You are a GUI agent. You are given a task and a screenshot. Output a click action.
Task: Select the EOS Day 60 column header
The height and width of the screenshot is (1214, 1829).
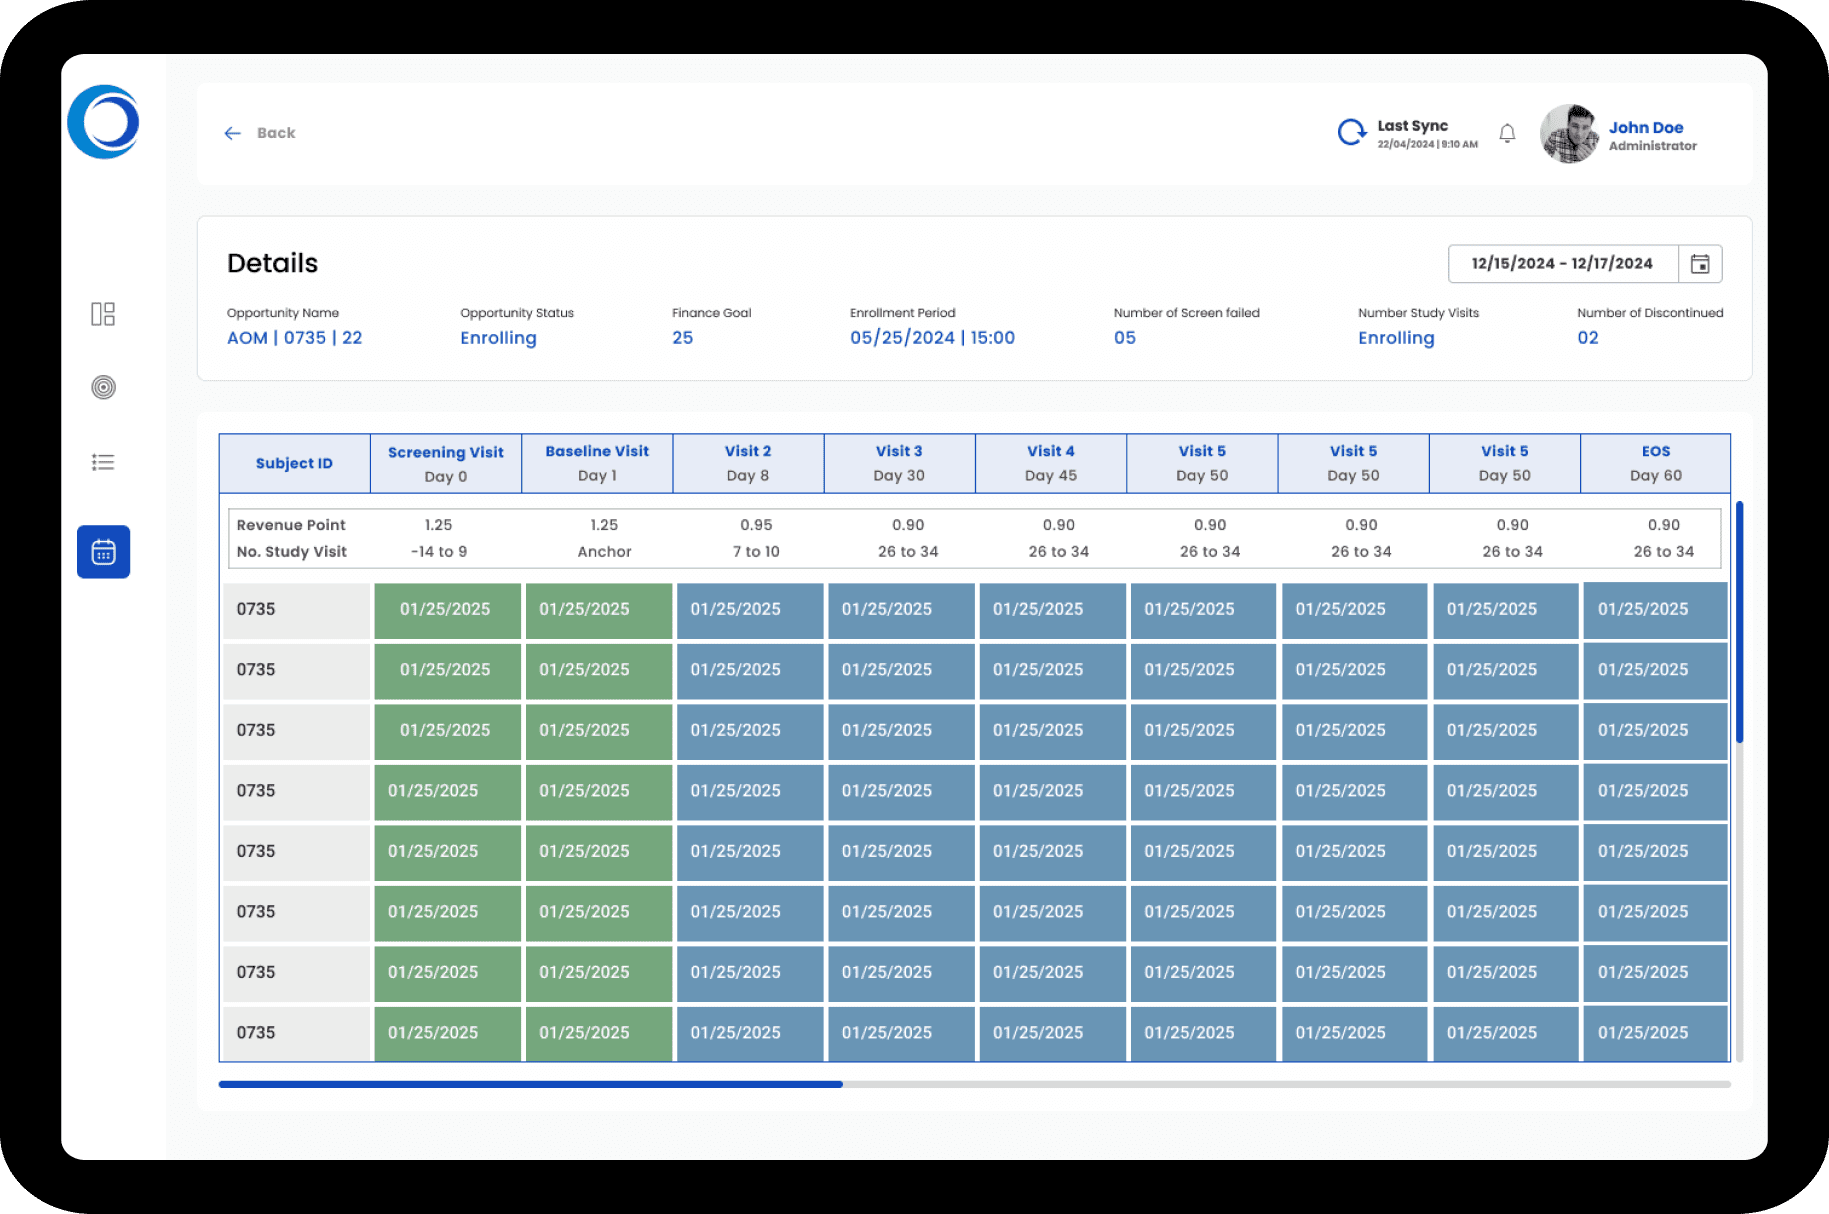1655,462
